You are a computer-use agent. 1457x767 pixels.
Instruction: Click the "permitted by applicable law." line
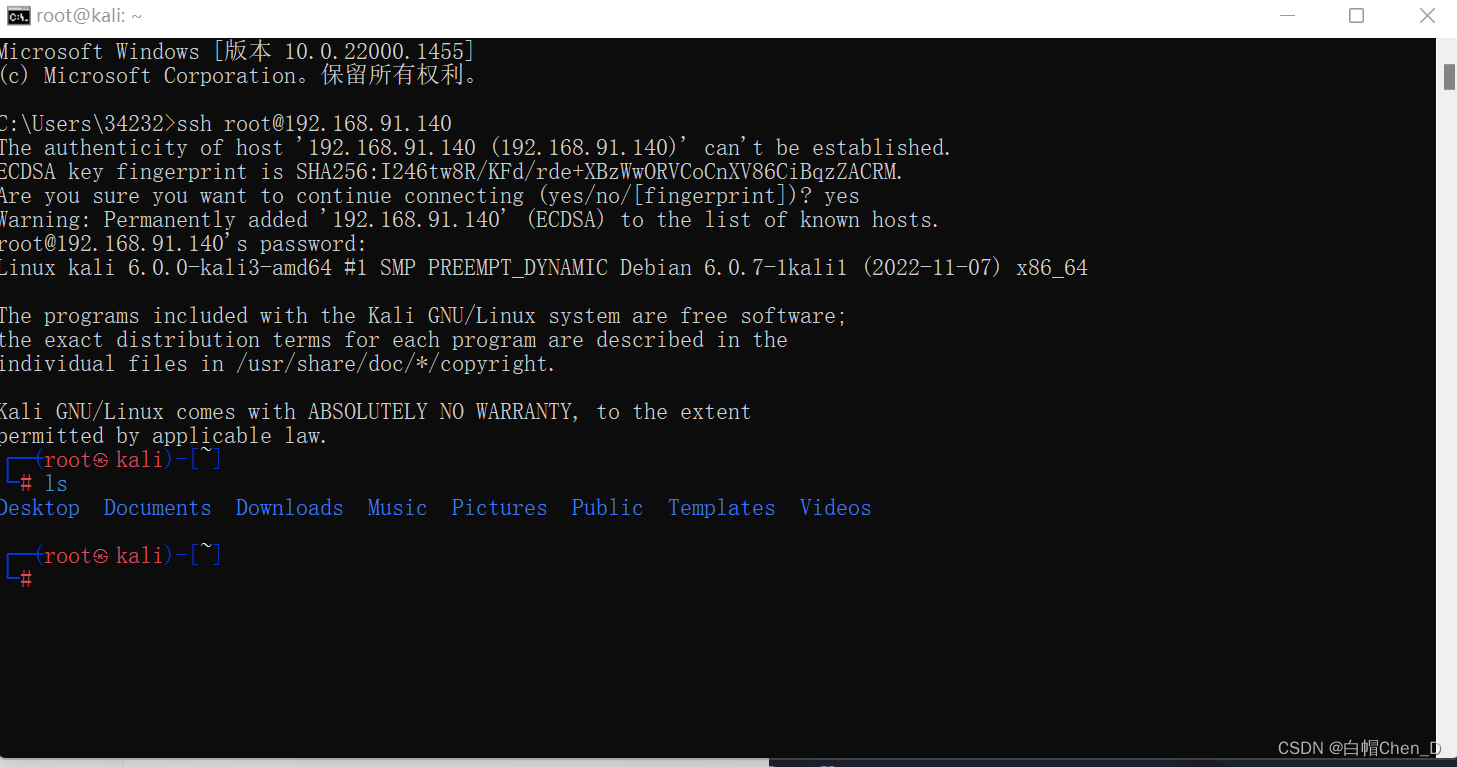(x=163, y=436)
